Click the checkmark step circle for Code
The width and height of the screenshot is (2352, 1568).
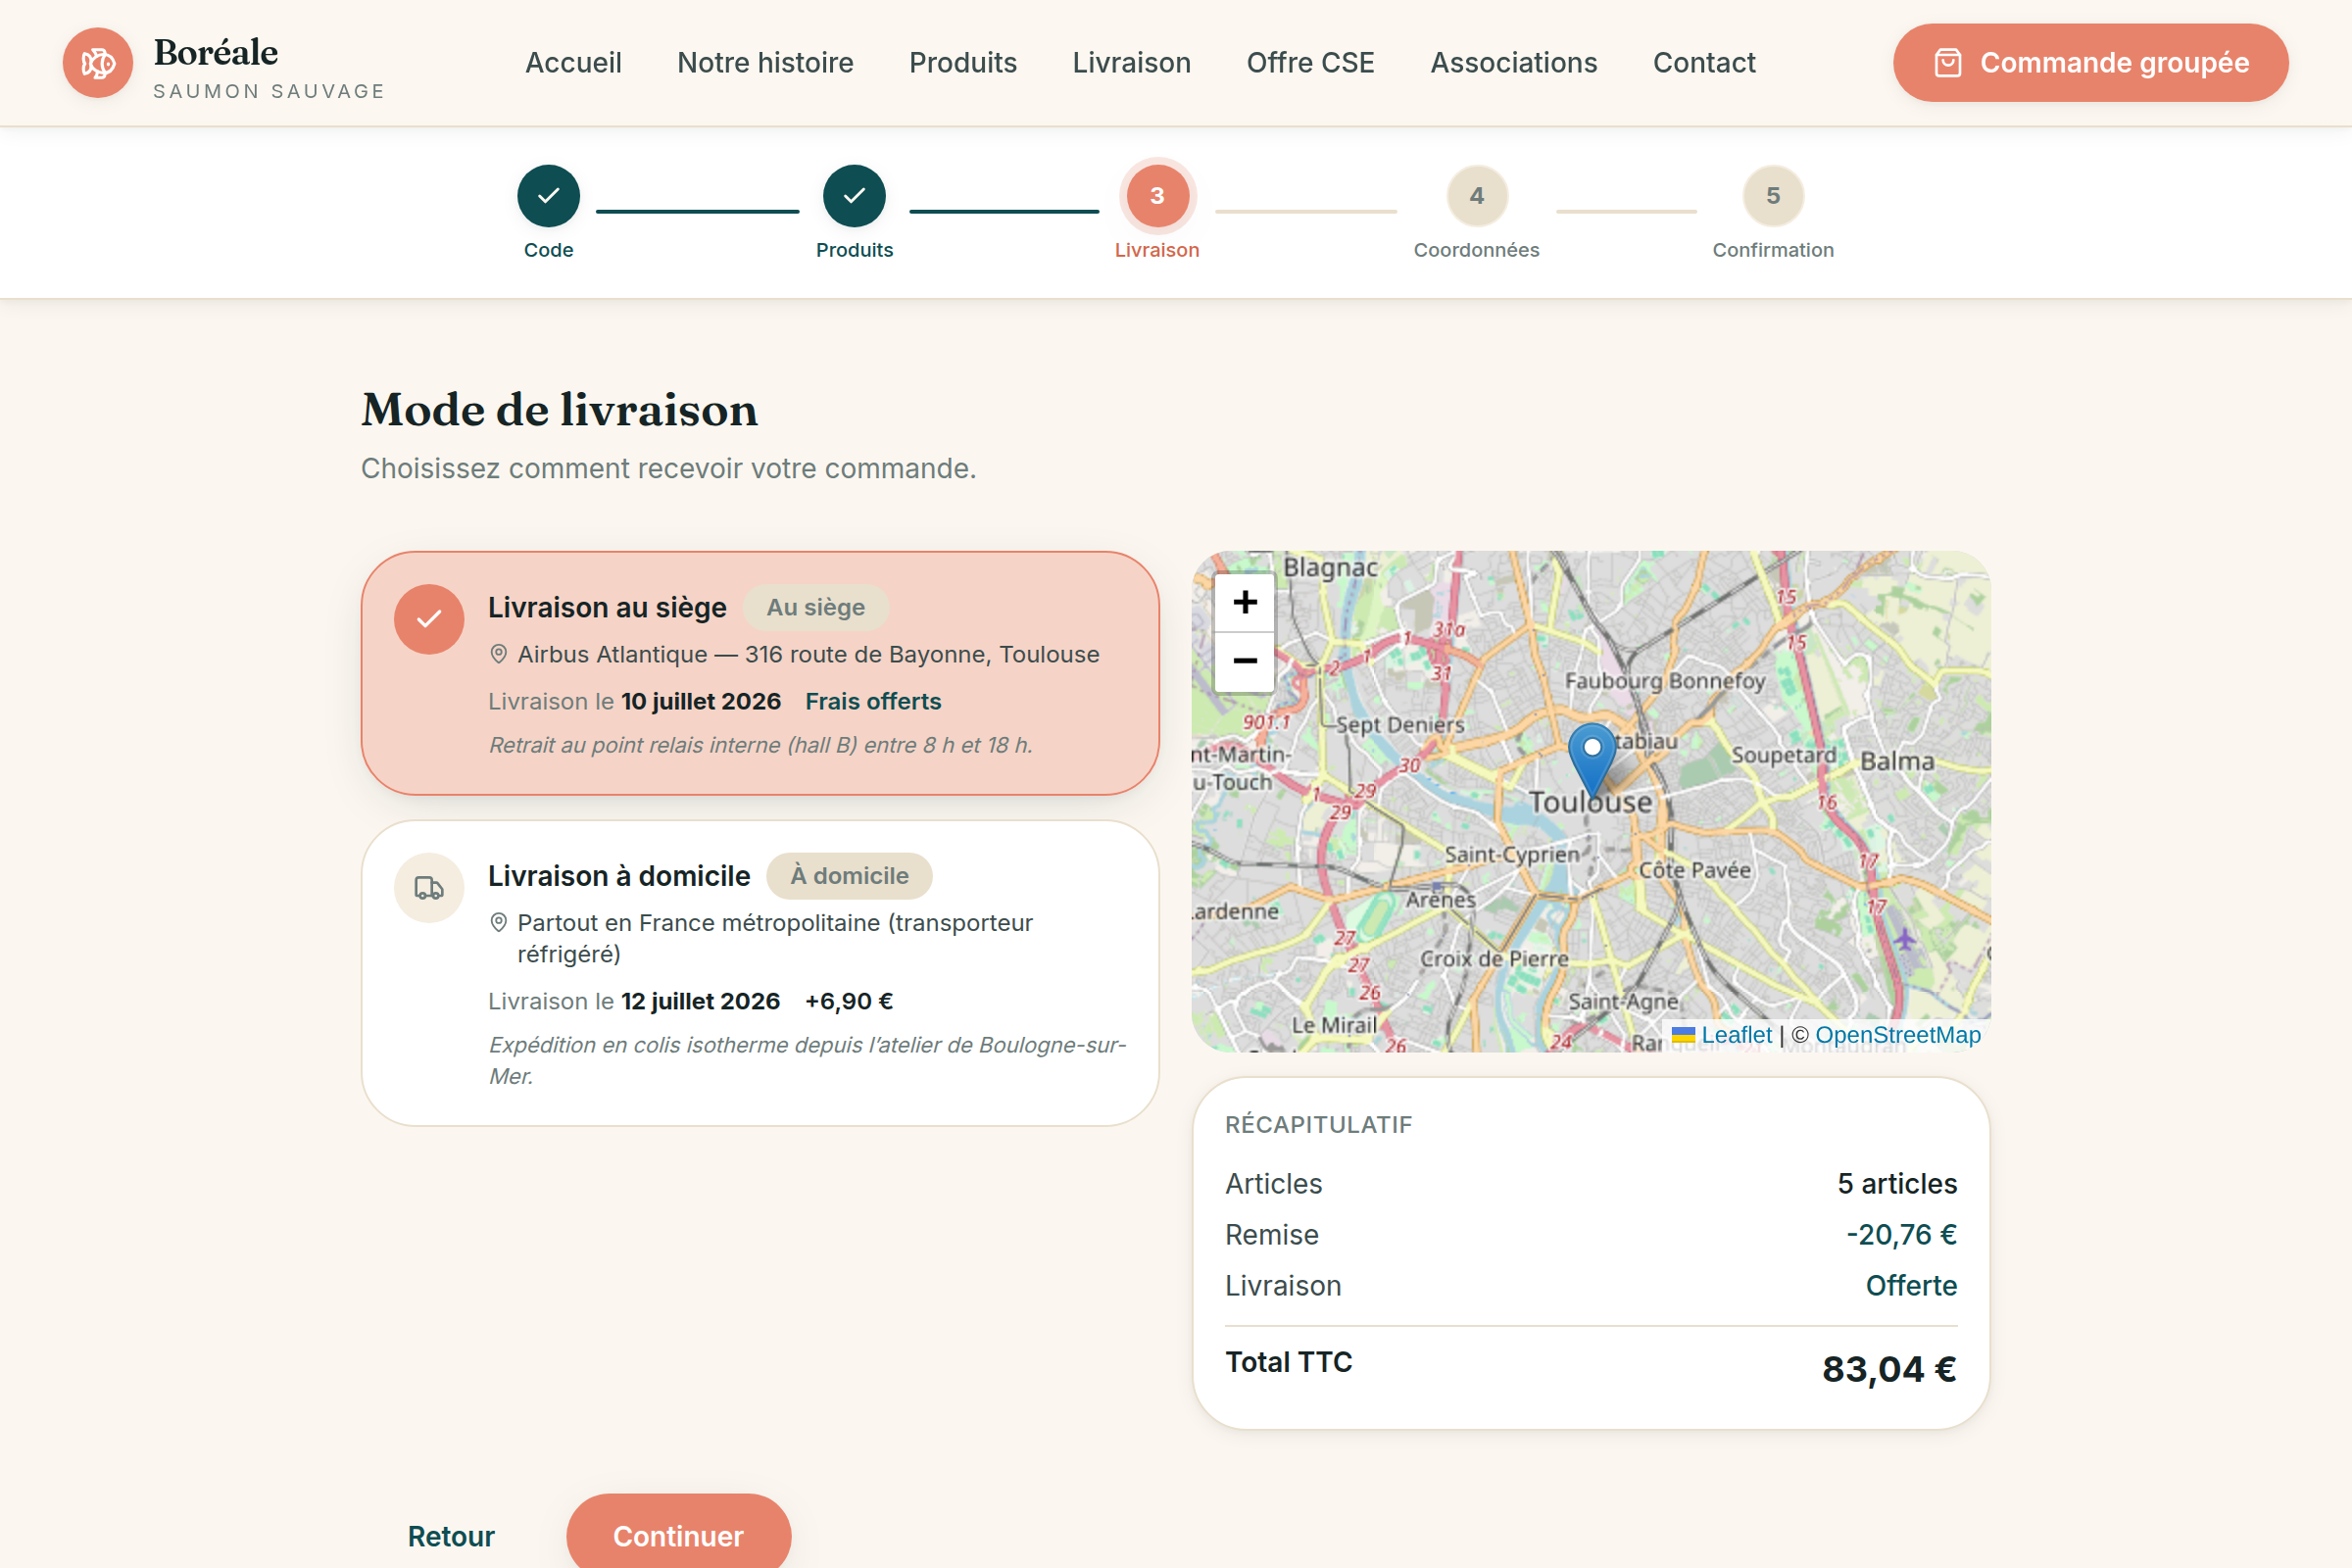pyautogui.click(x=549, y=196)
